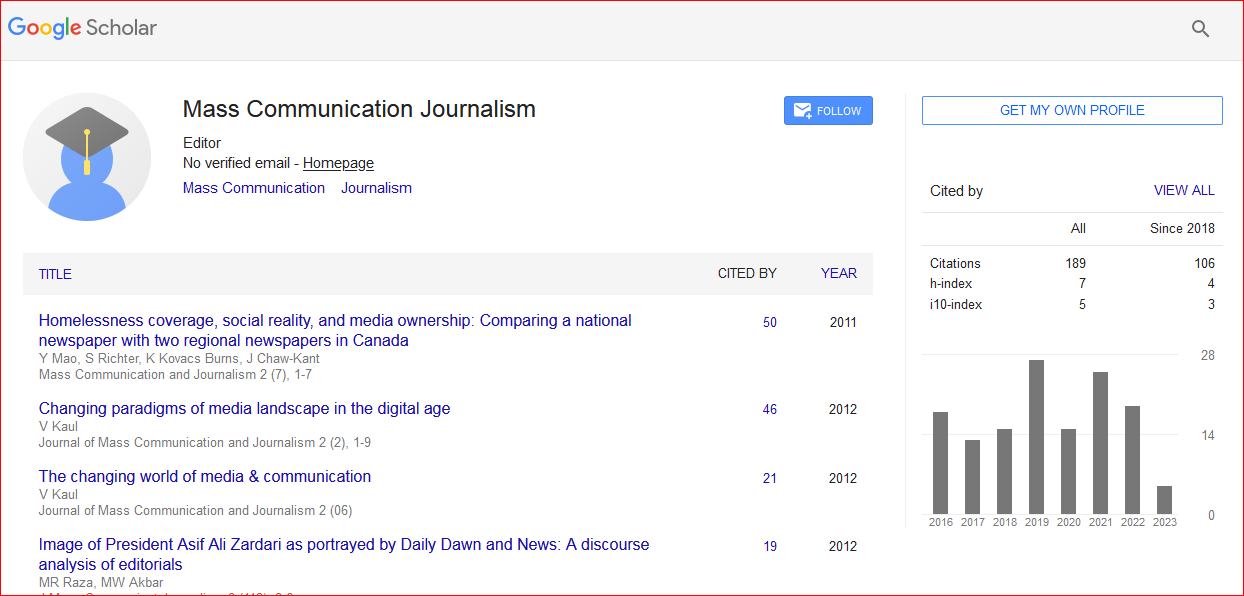Viewport: 1244px width, 596px height.
Task: Open the Homepage link
Action: click(338, 163)
